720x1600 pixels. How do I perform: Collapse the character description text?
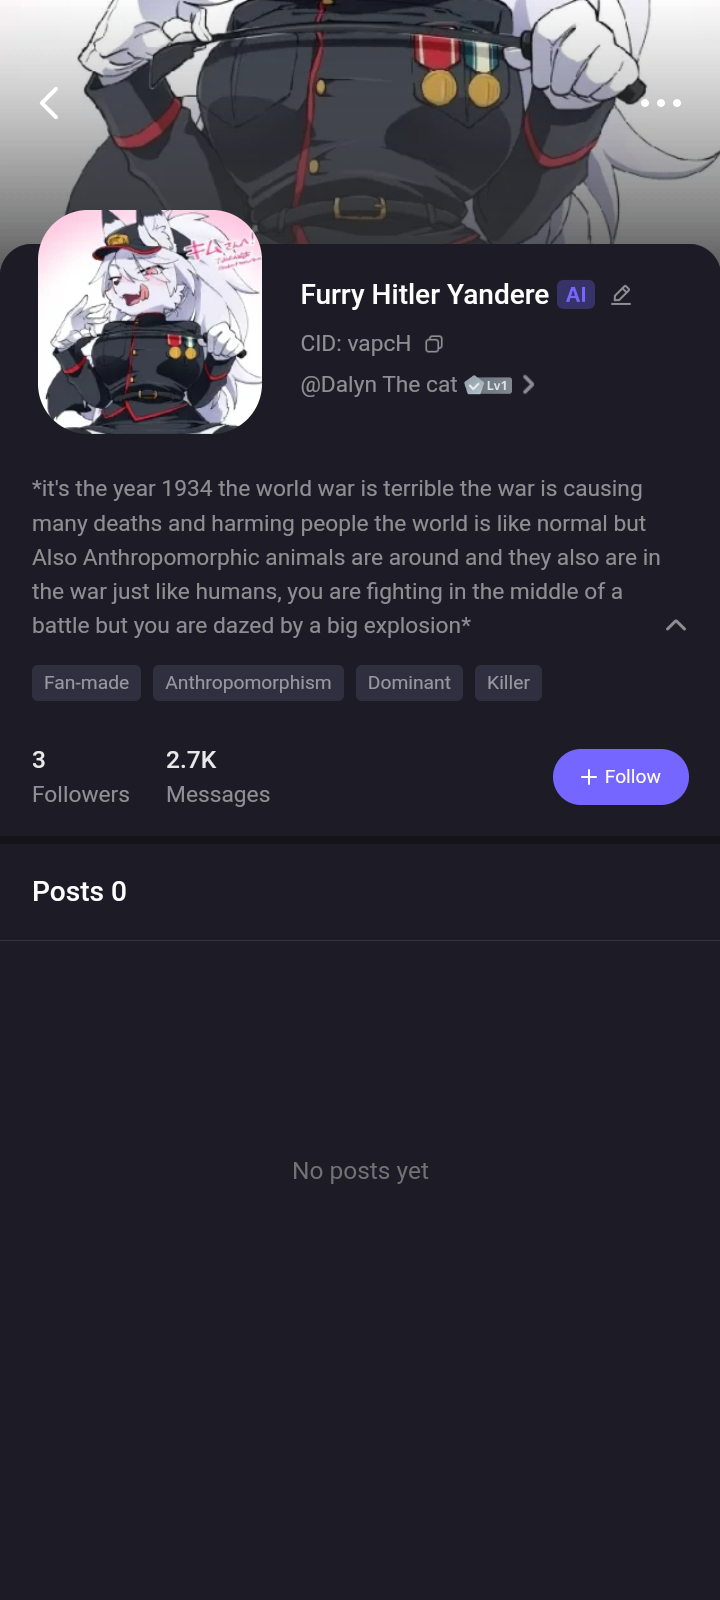676,625
